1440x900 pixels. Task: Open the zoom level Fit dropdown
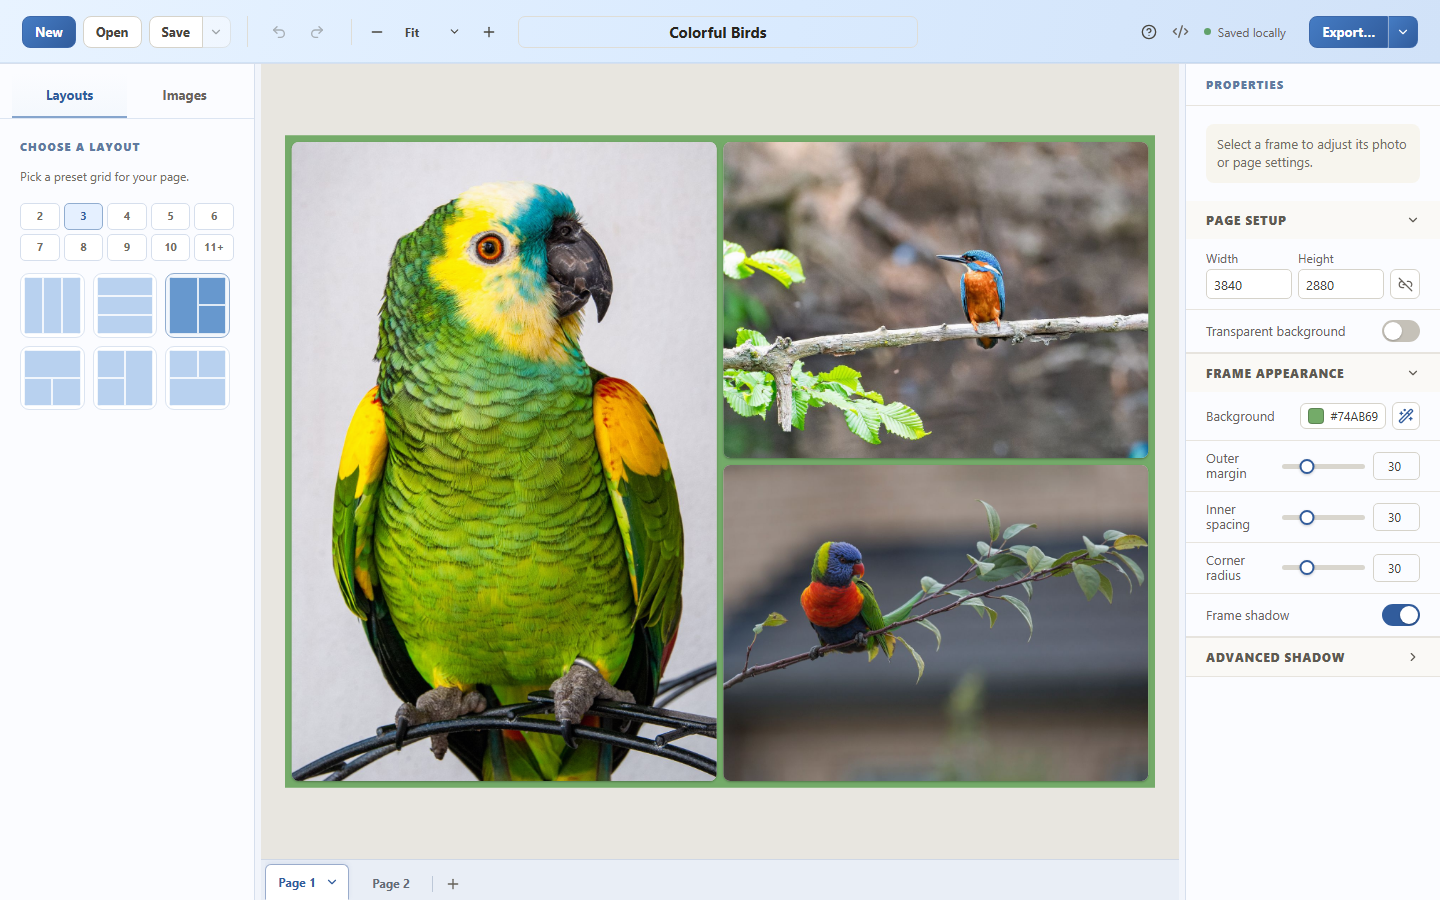tap(433, 32)
